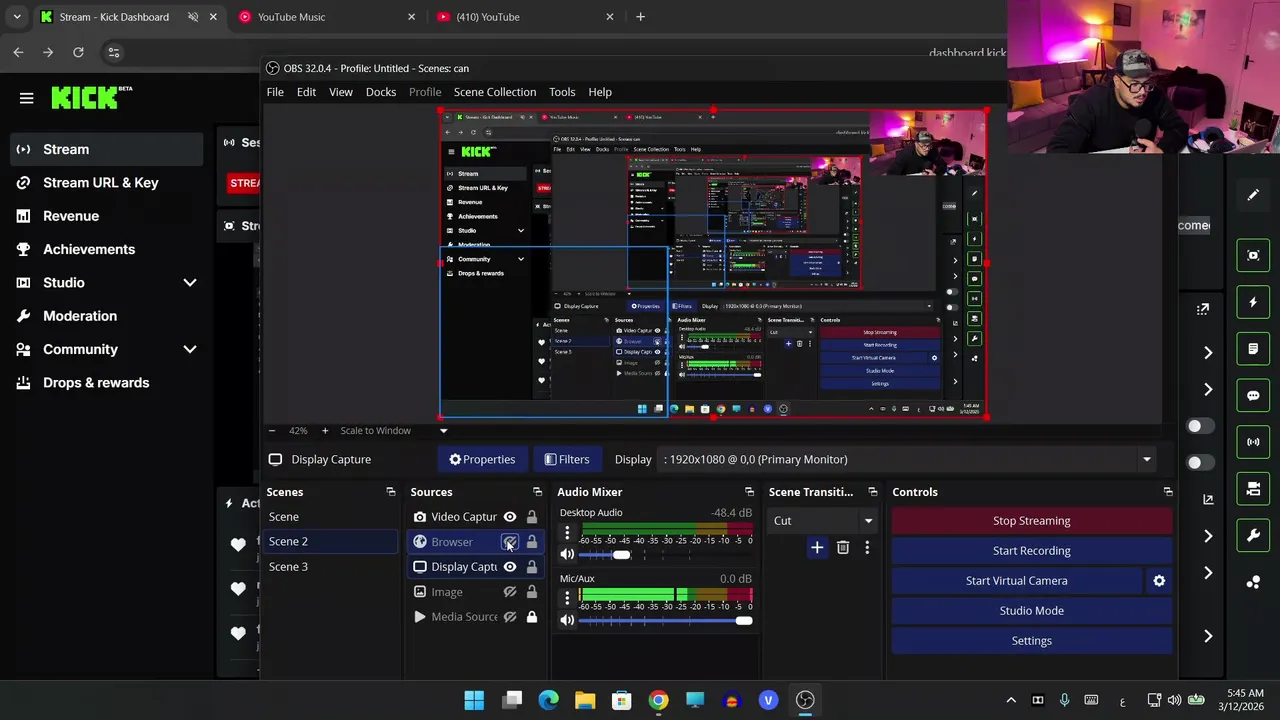Adjust Desktop Audio volume slider
The height and width of the screenshot is (720, 1280).
[620, 555]
